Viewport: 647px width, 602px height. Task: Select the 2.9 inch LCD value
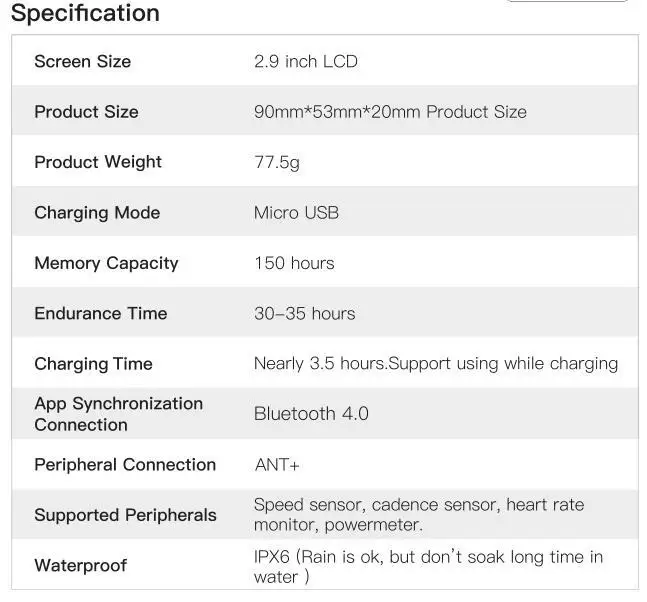coord(305,61)
